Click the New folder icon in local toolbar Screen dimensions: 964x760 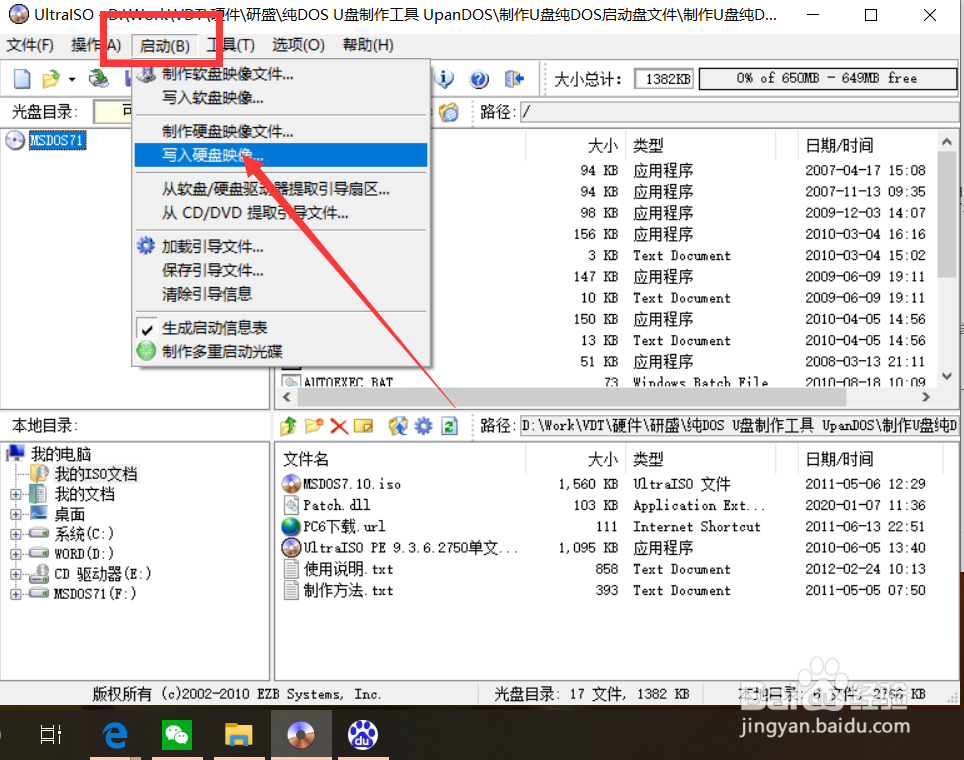point(314,426)
